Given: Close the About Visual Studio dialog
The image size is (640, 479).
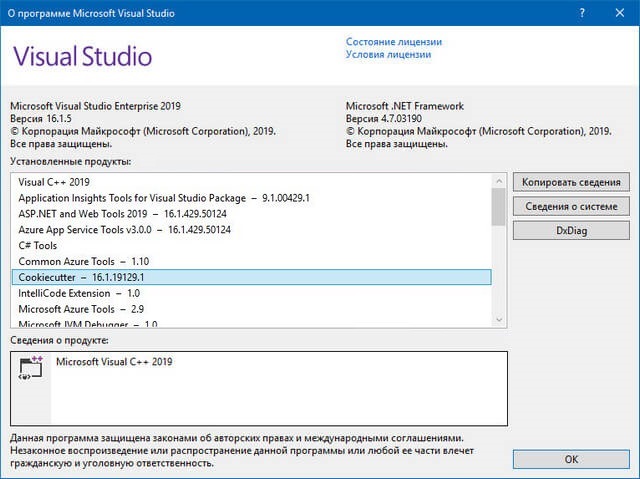Looking at the screenshot, I should click(619, 12).
